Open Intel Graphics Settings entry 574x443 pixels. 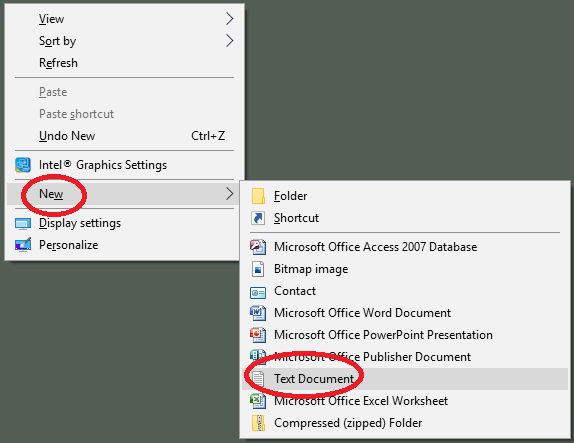coord(123,165)
